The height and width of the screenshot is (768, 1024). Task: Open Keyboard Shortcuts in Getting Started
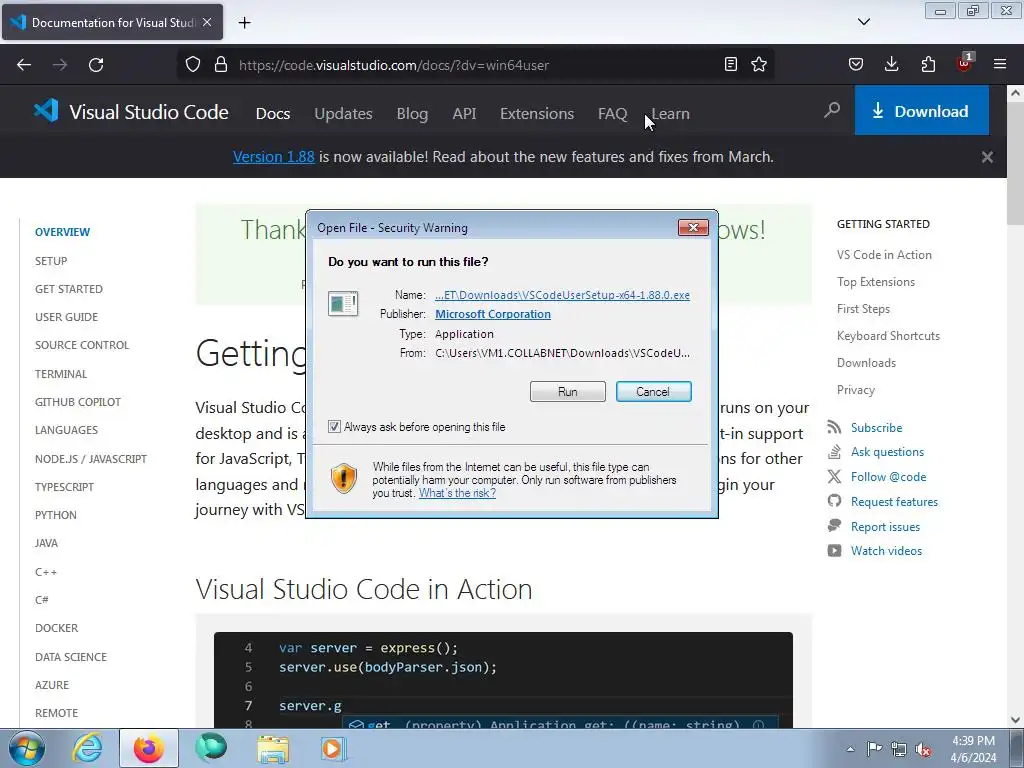(x=888, y=336)
